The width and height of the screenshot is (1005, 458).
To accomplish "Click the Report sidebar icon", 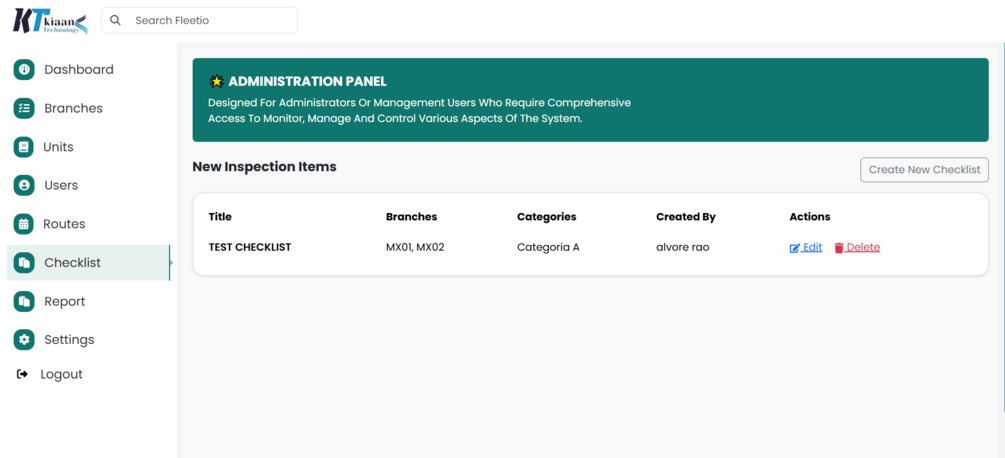I will pos(24,301).
